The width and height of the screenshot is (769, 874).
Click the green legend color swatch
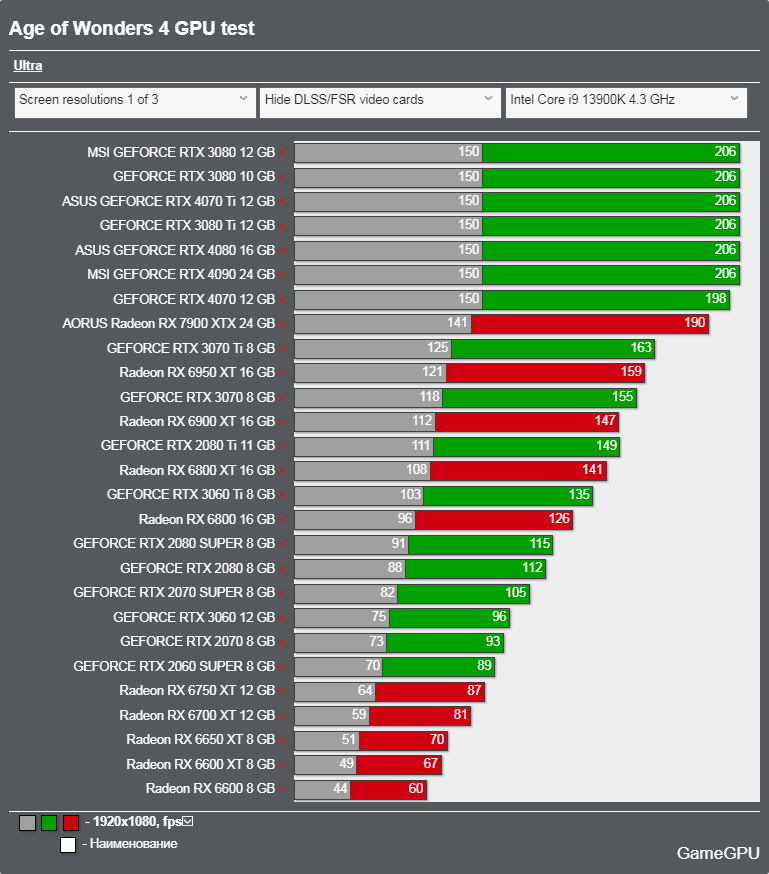(49, 823)
